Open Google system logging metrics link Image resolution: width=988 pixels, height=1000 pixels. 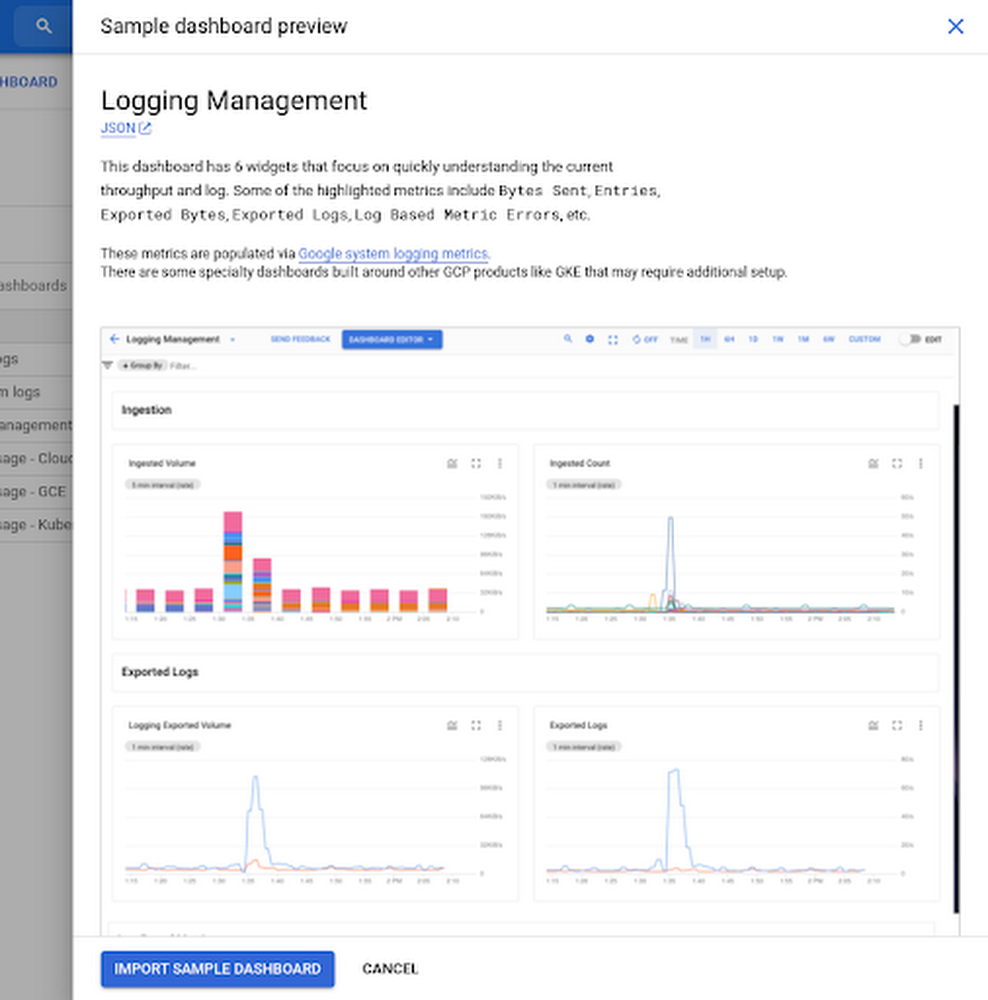coord(394,254)
